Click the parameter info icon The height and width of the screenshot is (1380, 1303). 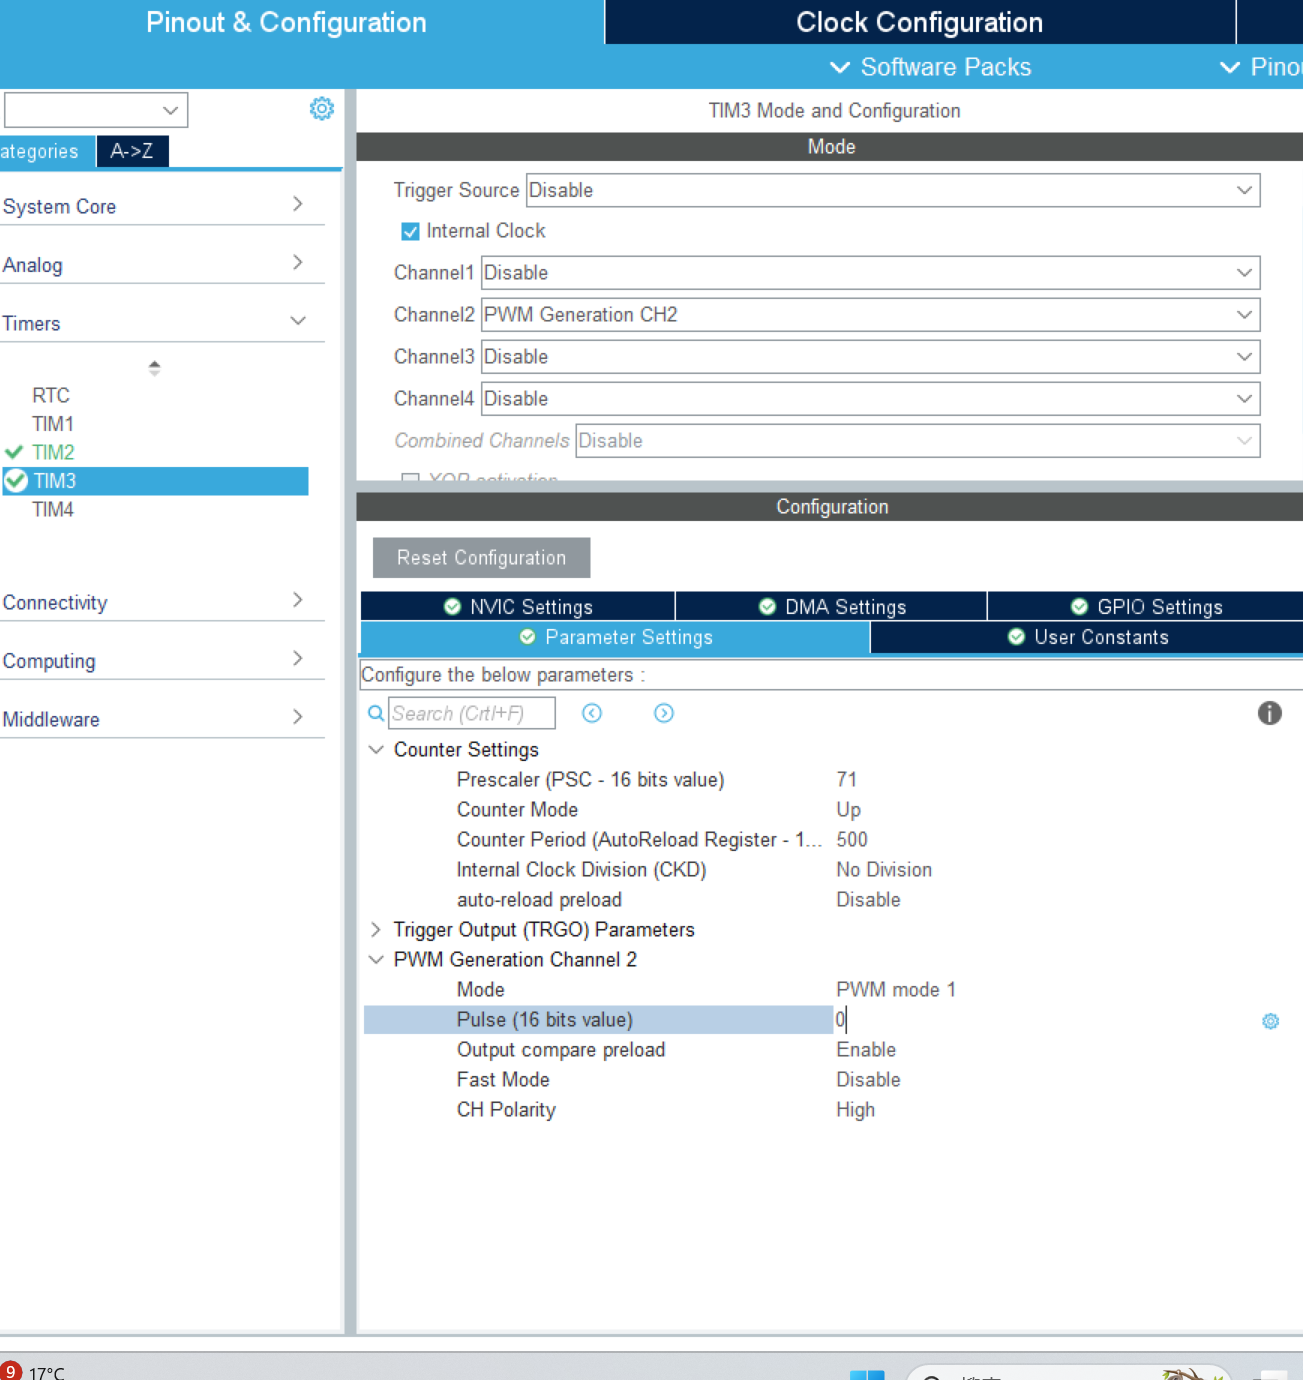[1269, 713]
